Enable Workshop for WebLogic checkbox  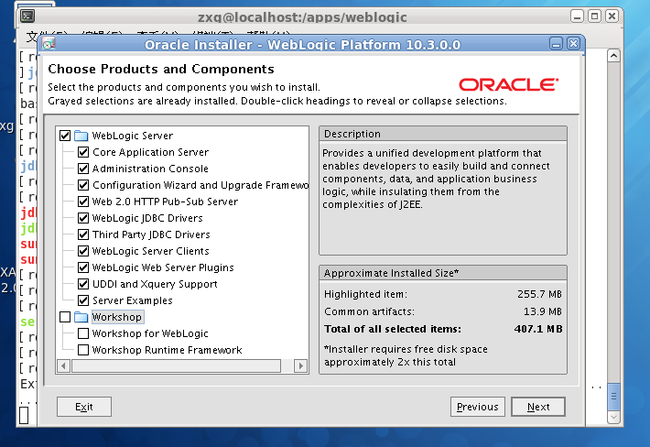(83, 333)
